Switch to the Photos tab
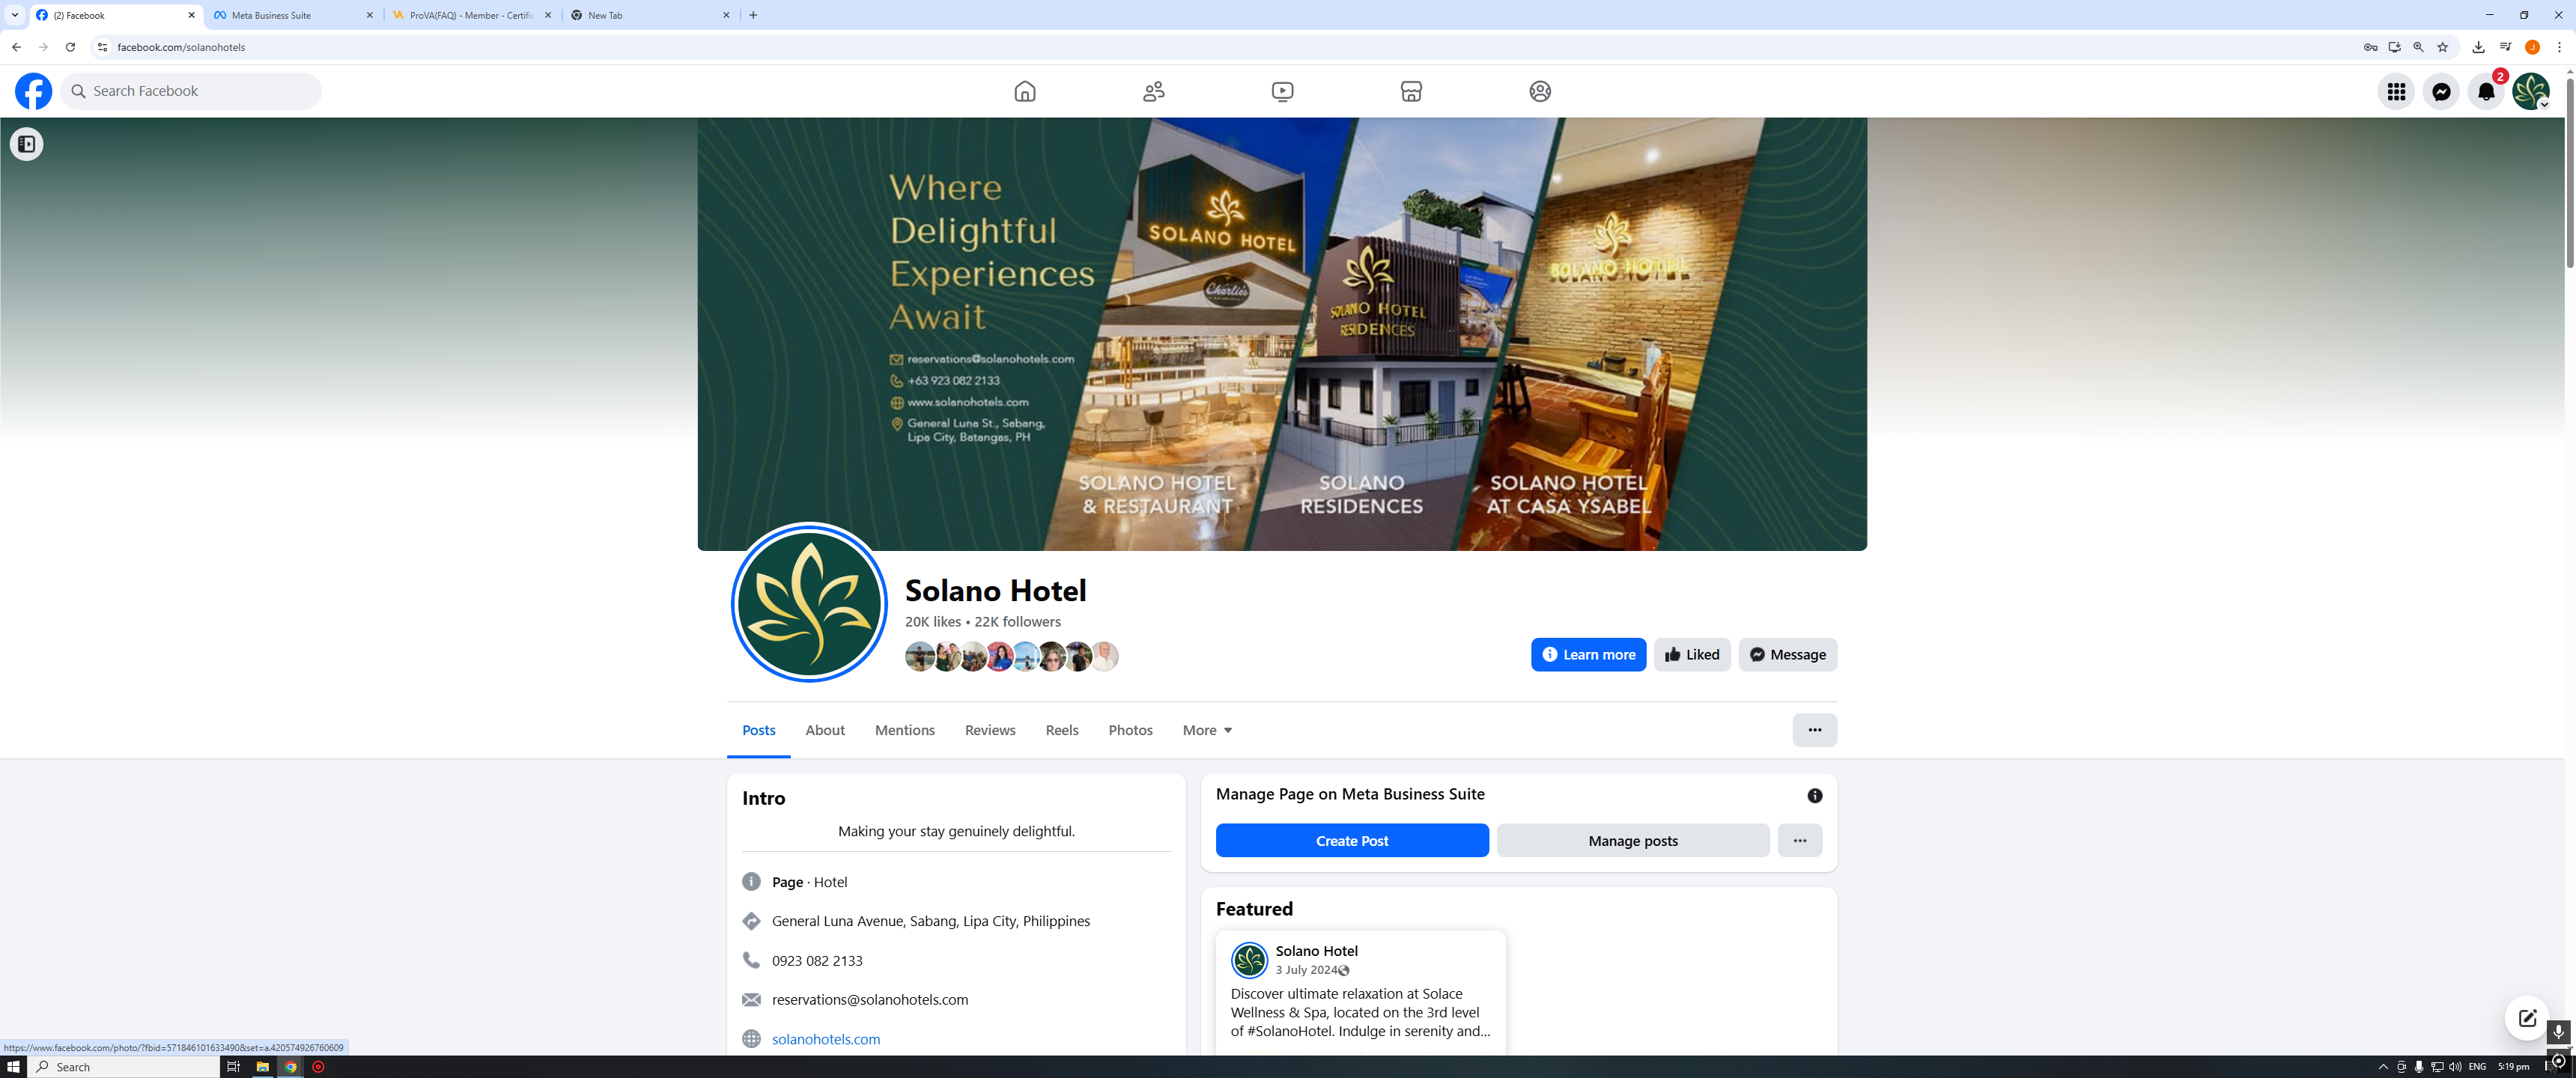 [1130, 730]
